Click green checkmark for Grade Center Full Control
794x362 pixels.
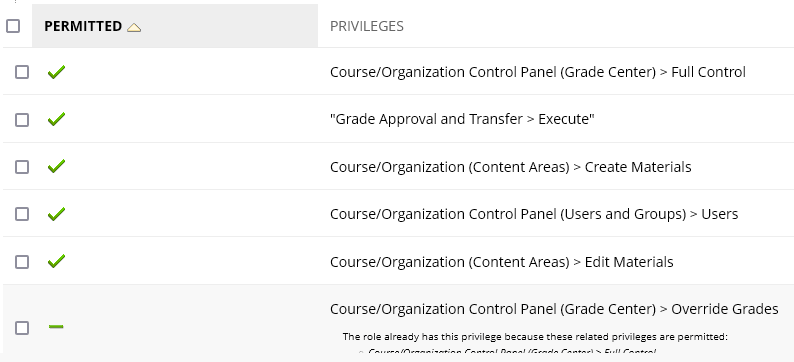[56, 72]
